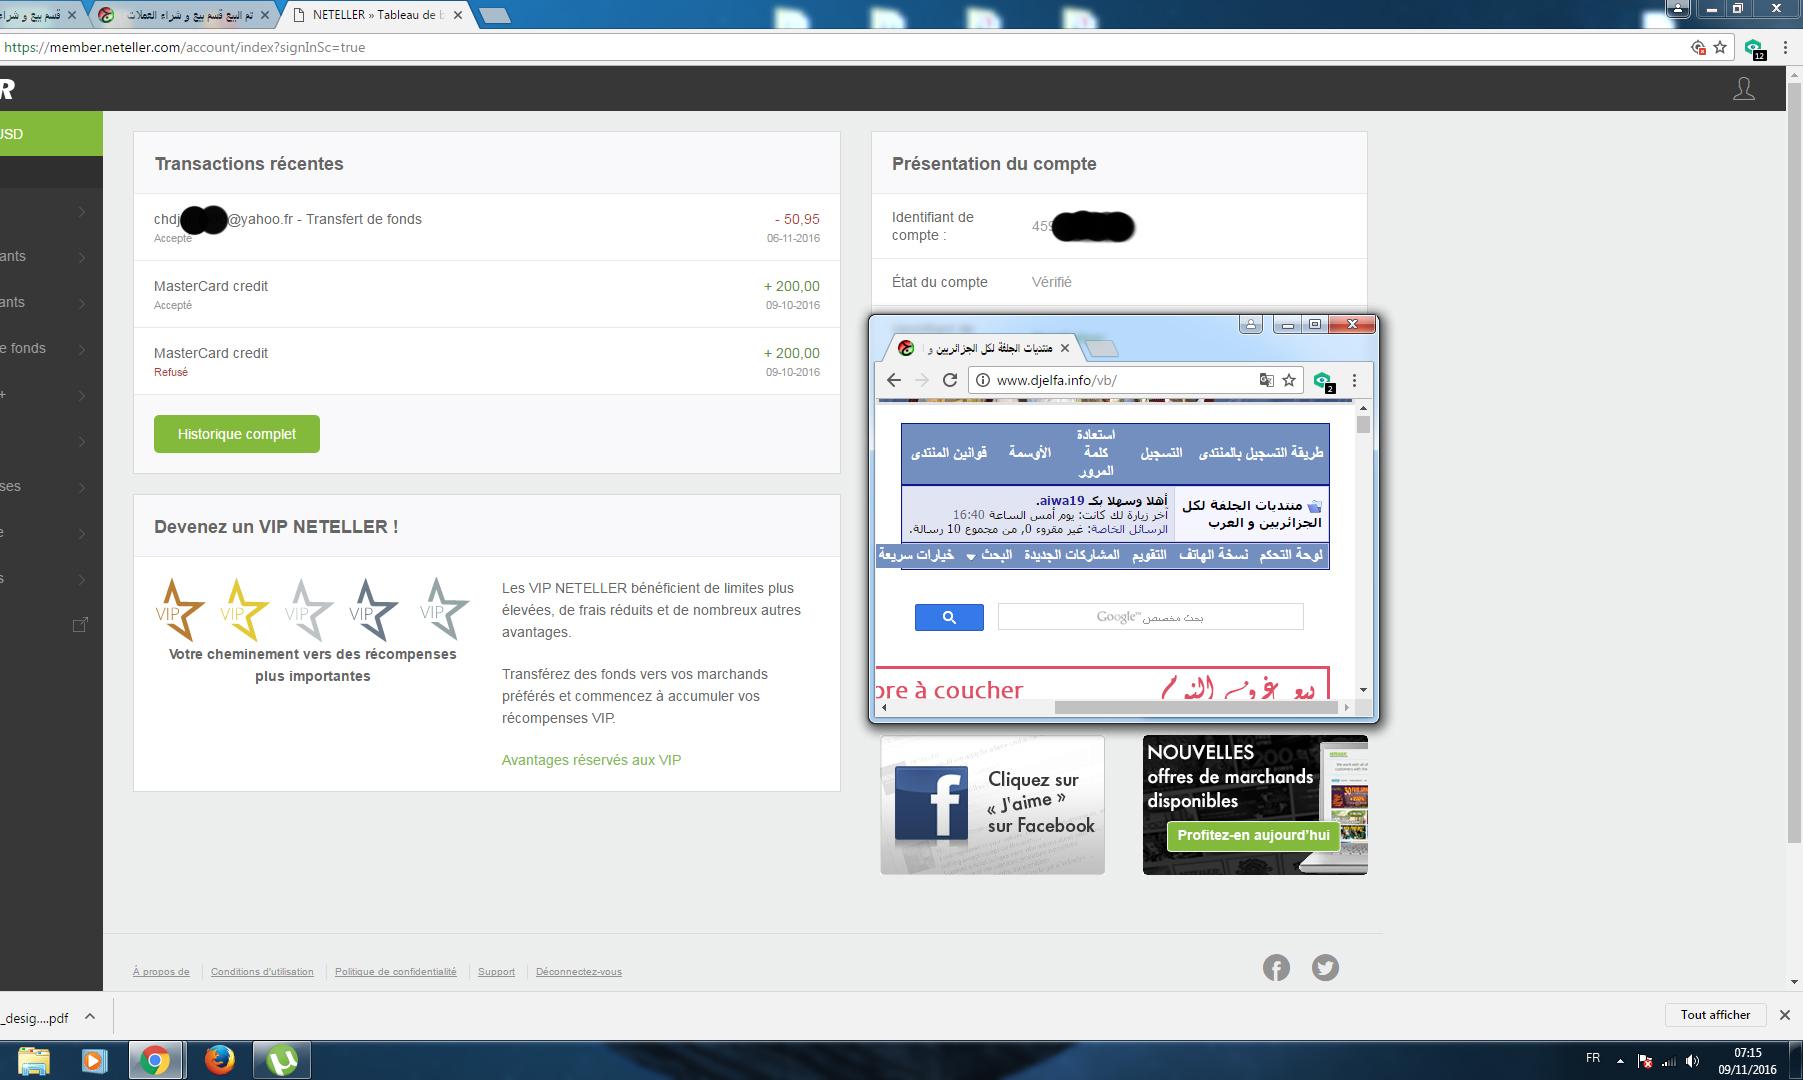Open قوانين المنتدى in the forum header
This screenshot has height=1080, width=1803.
pyautogui.click(x=949, y=453)
